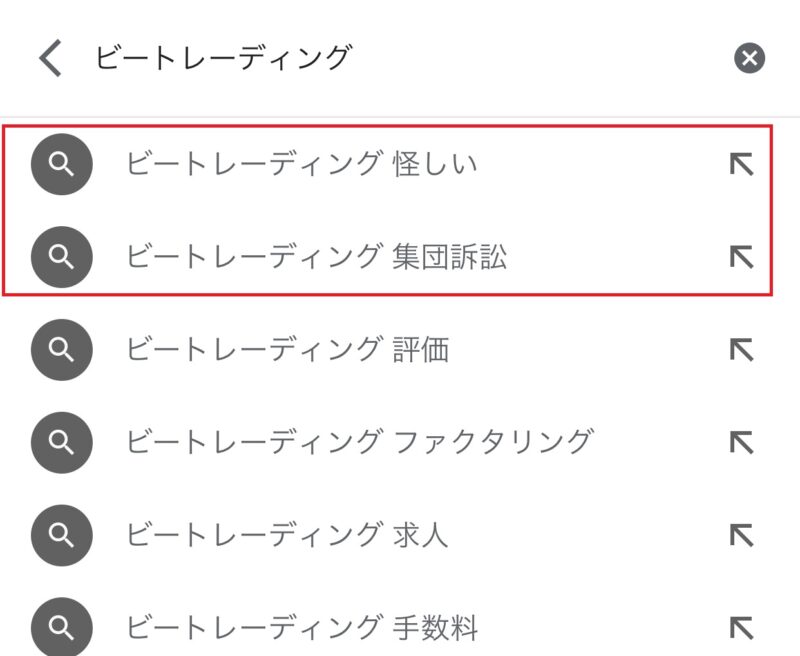Insert 求人 suggestion using its arrow icon
The height and width of the screenshot is (656, 800).
741,535
